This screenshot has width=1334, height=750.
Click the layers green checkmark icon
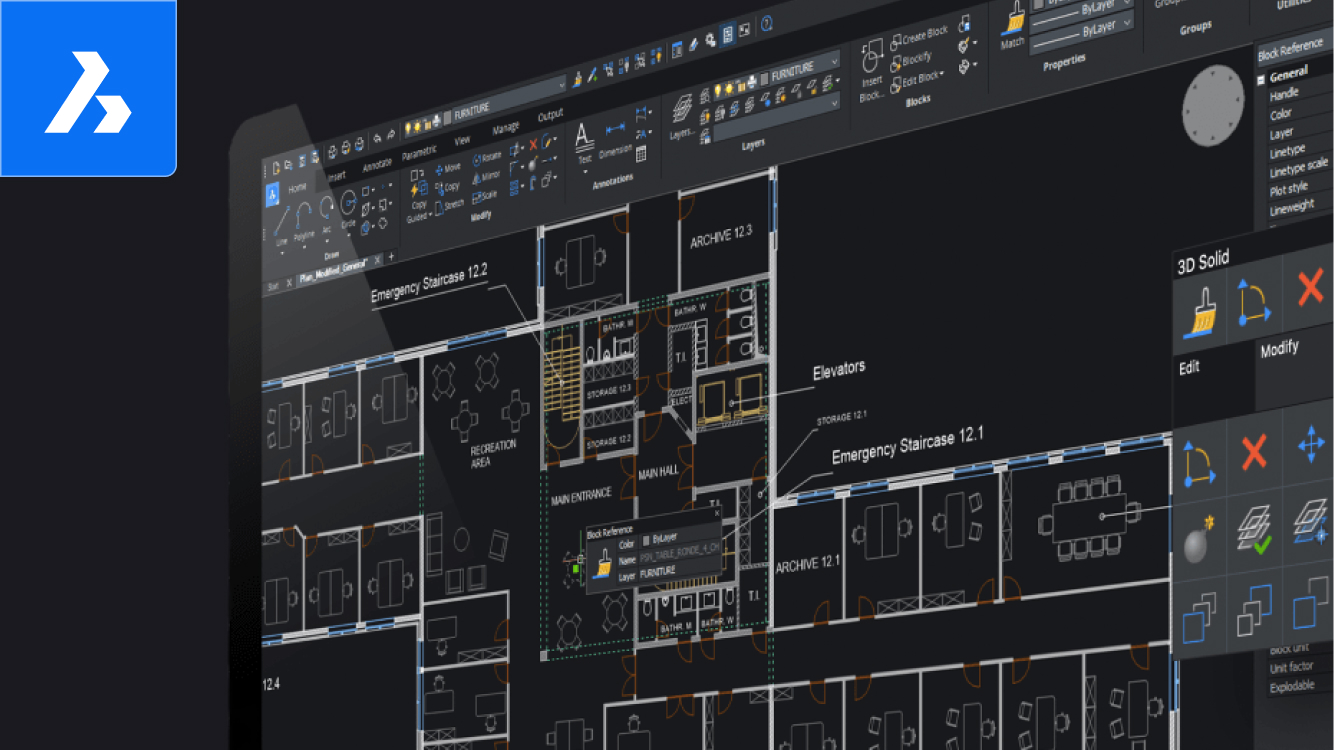1253,530
